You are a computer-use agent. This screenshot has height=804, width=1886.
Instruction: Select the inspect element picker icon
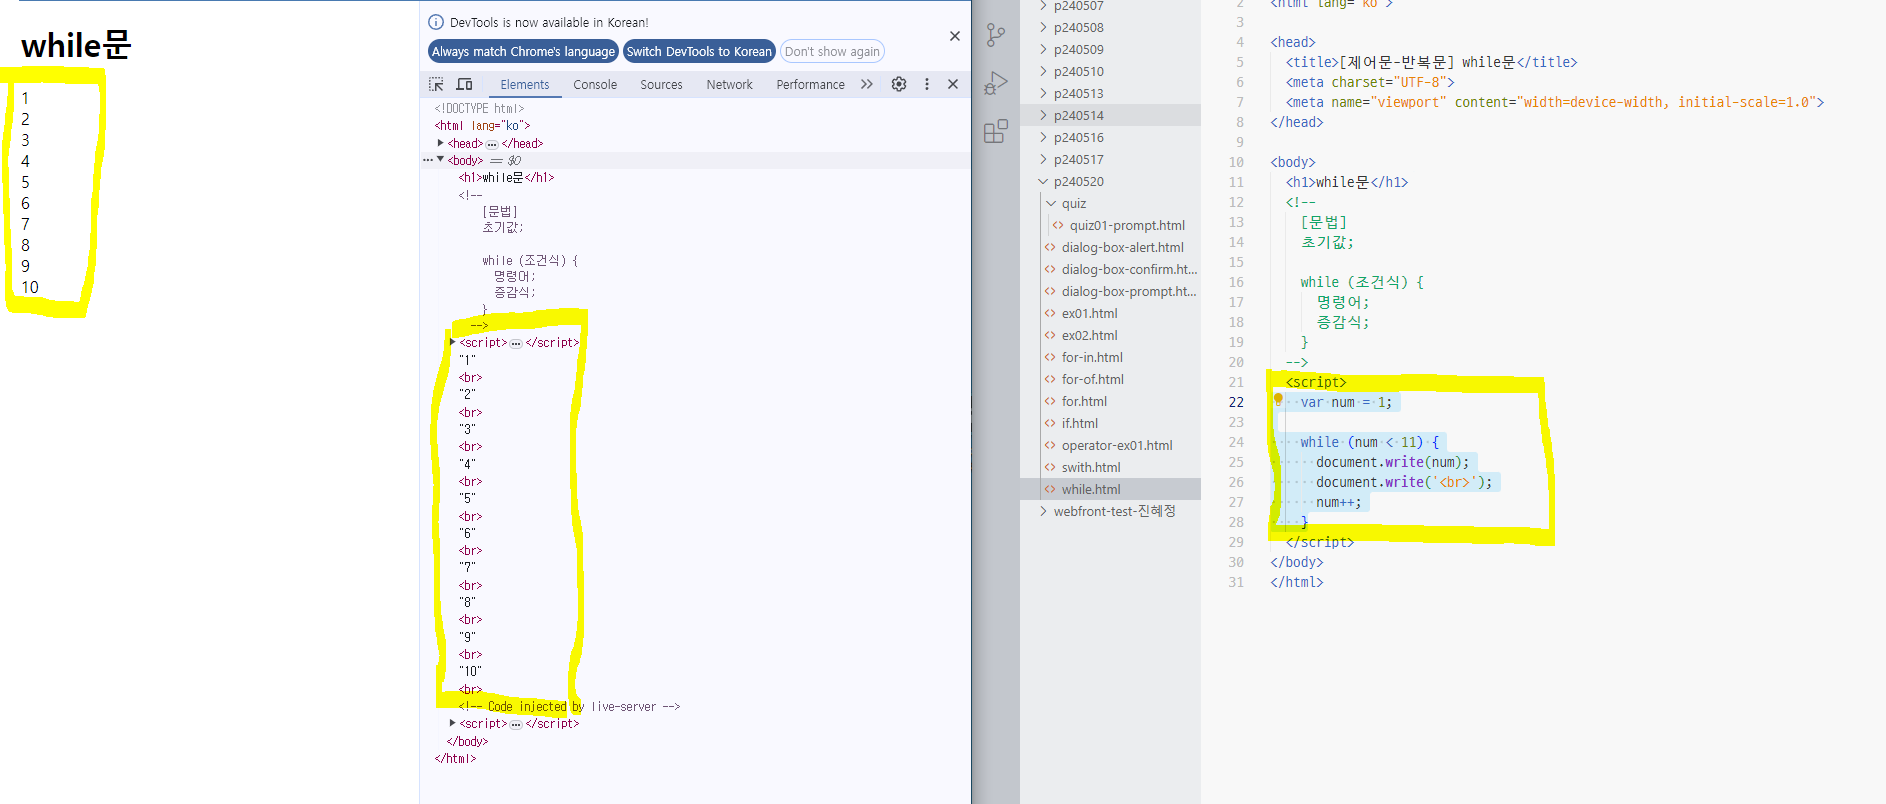point(436,84)
